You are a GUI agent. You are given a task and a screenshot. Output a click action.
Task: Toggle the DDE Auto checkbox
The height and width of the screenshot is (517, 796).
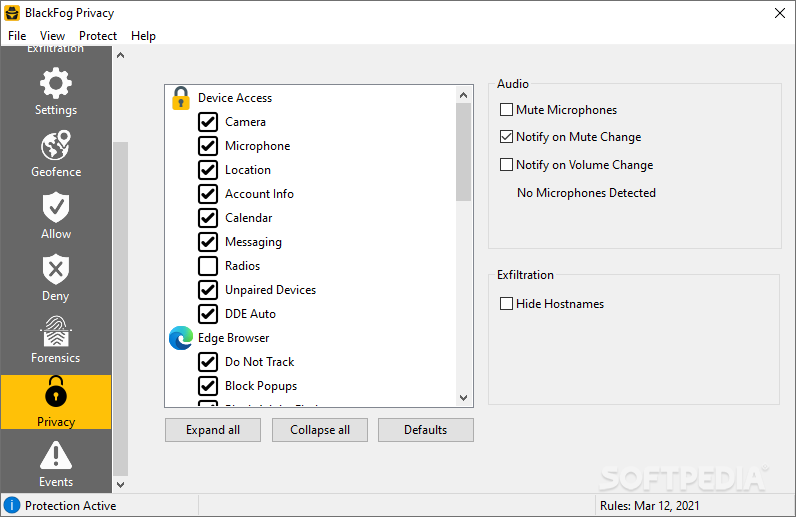coord(208,314)
